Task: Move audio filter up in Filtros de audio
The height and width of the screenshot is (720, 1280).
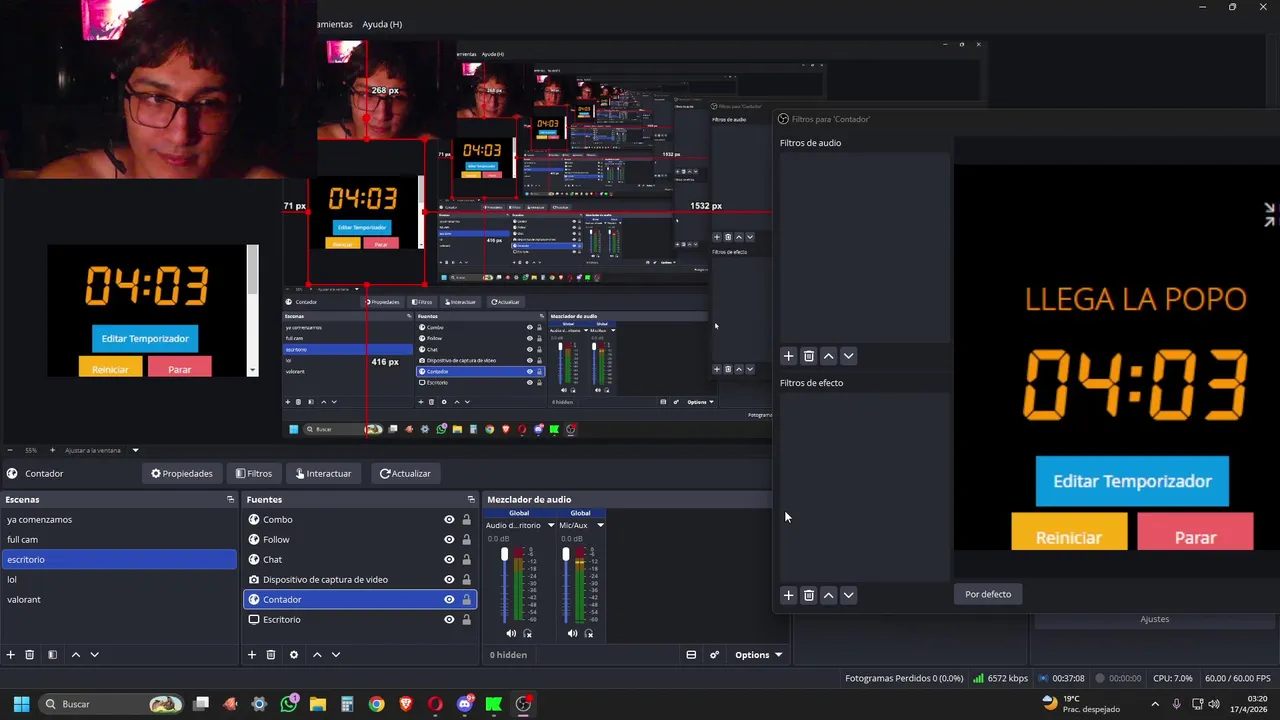Action: click(828, 356)
